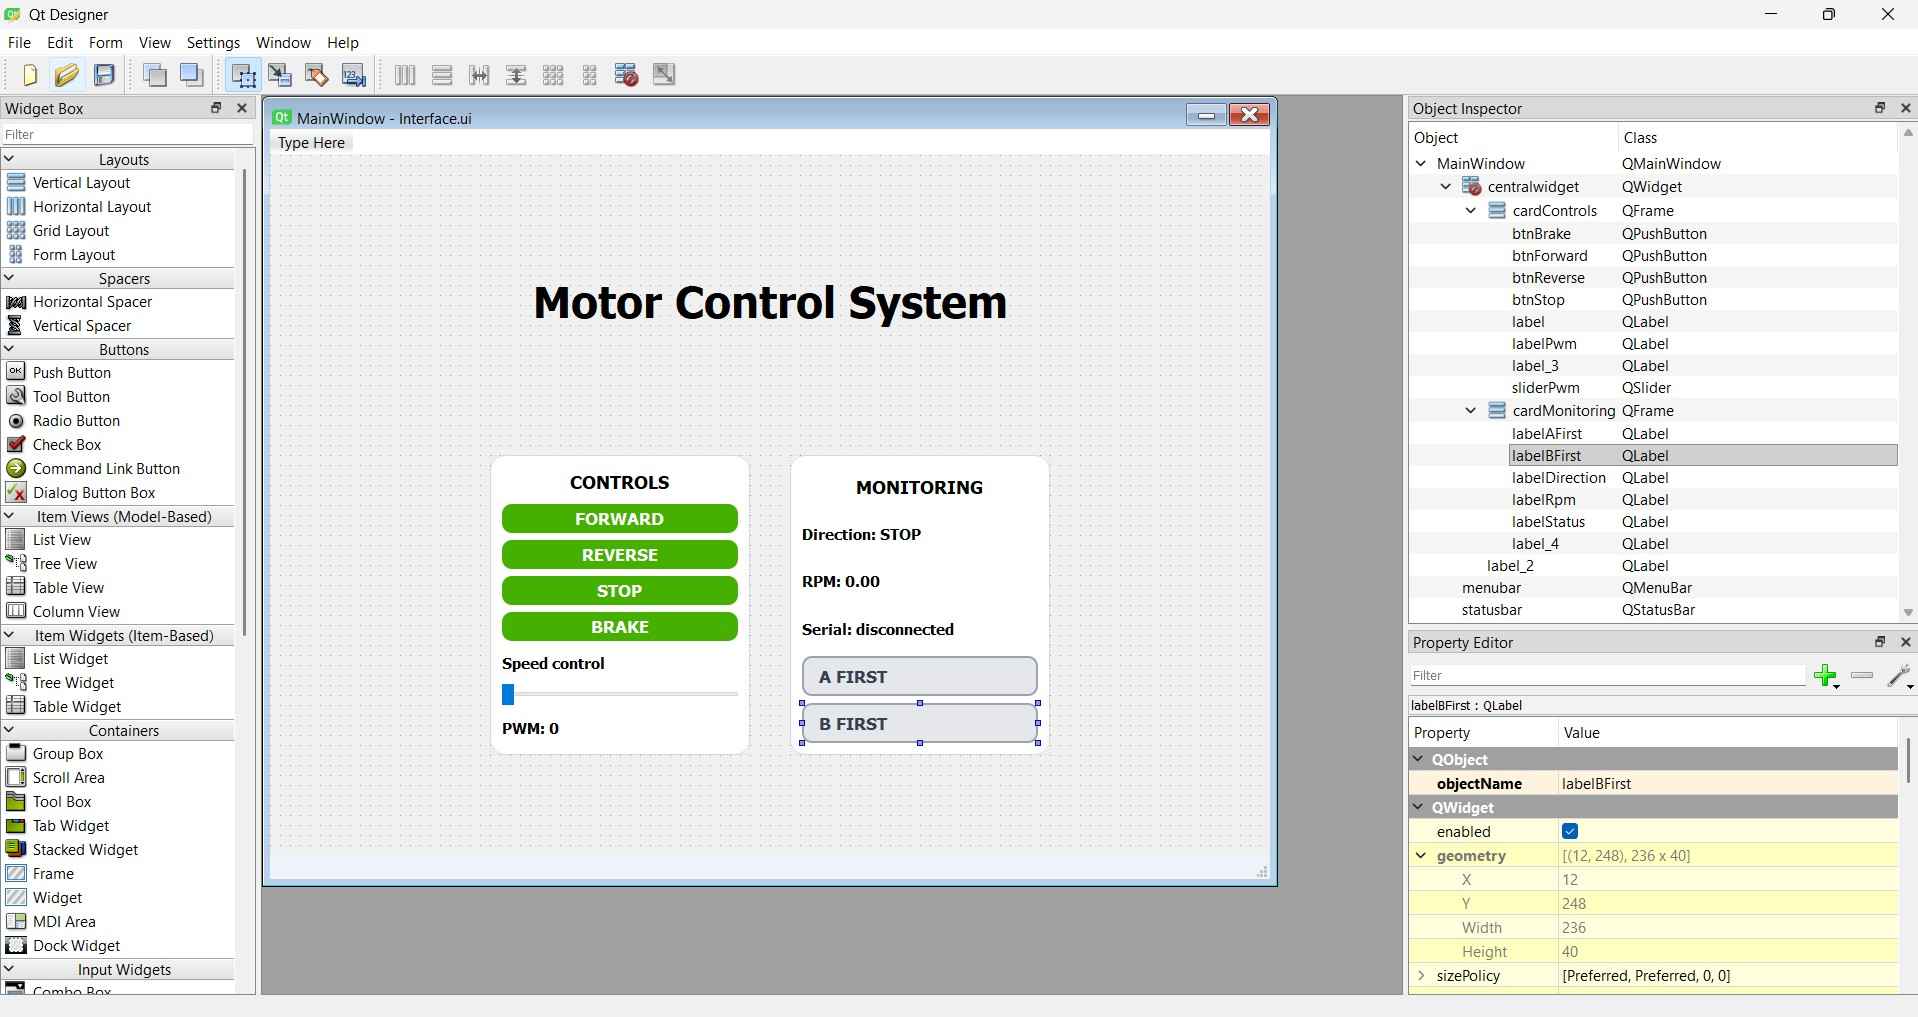Click the Bring to Front toolbar icon

click(x=192, y=75)
